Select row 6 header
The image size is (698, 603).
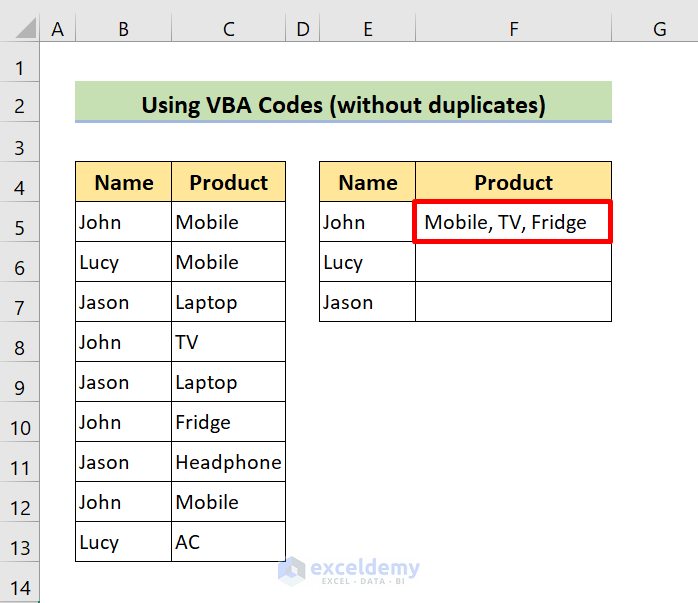(x=19, y=262)
